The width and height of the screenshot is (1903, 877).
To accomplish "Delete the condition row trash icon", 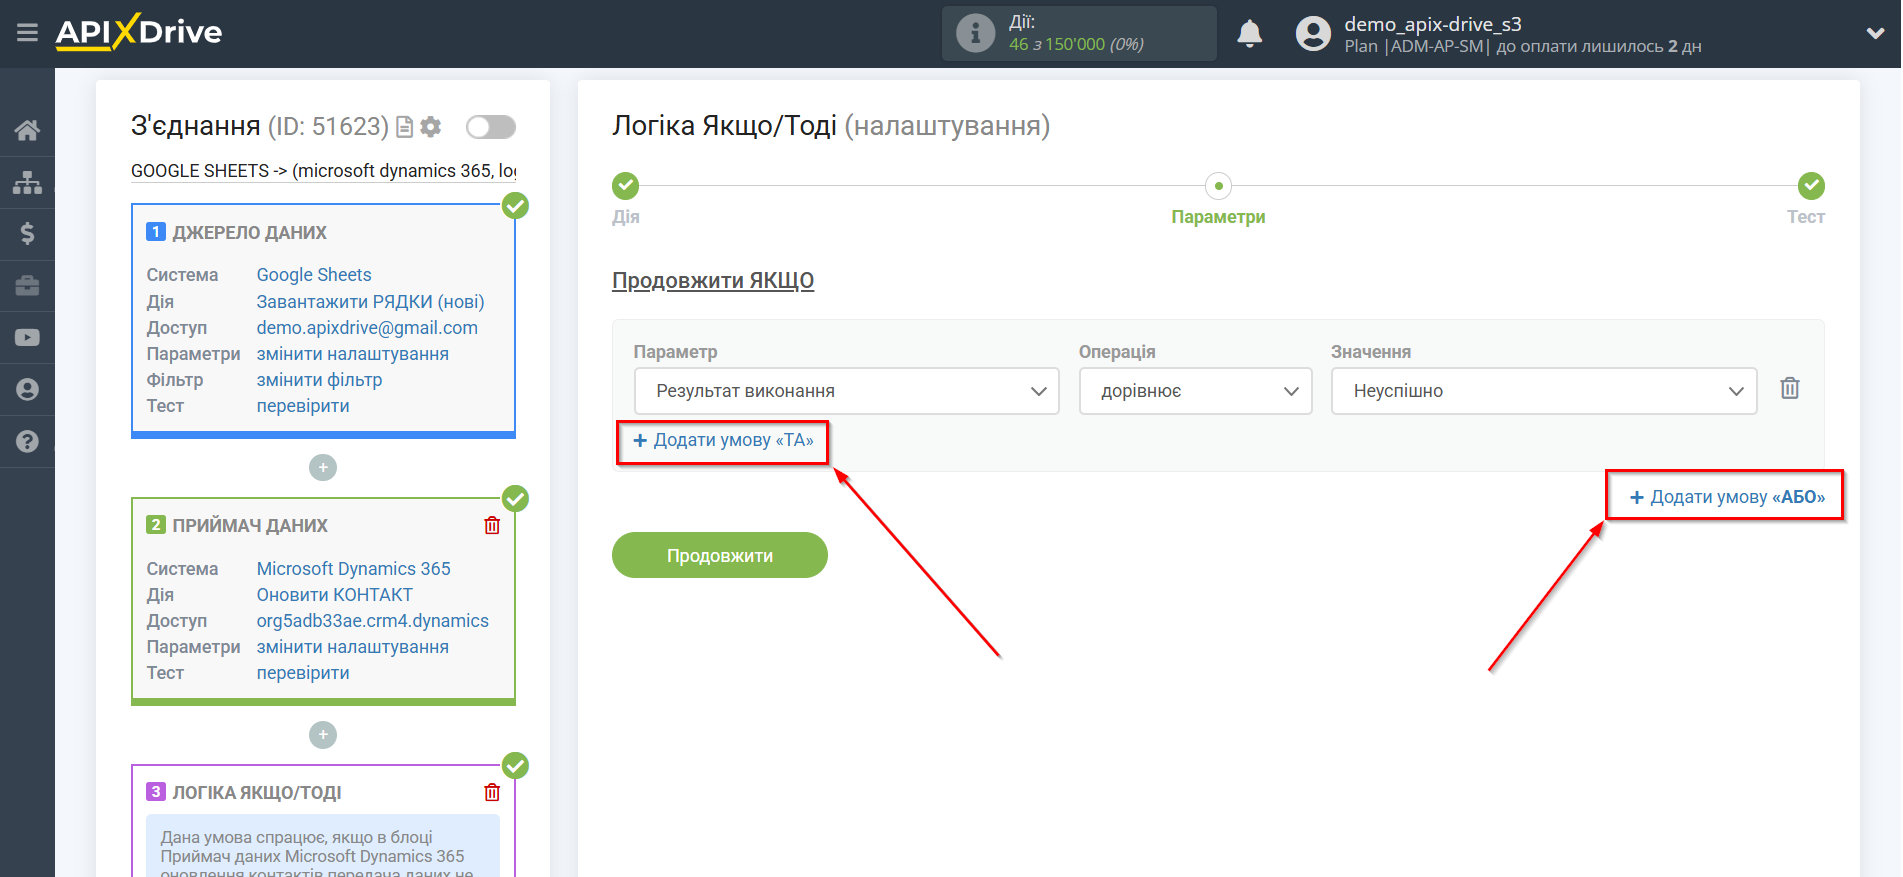I will [1790, 388].
